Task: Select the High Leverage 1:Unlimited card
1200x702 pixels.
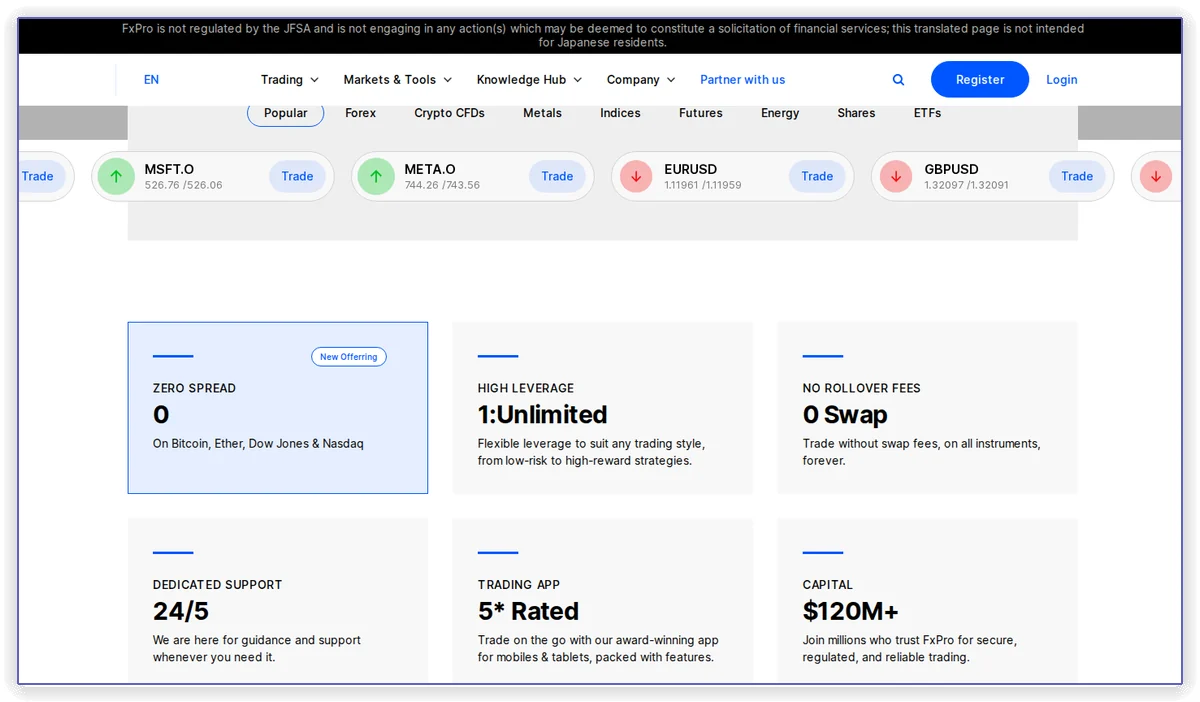Action: 603,408
